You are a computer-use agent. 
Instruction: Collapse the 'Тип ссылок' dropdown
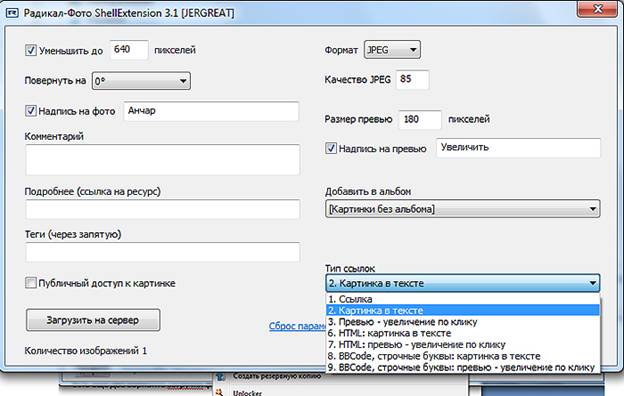coord(462,283)
